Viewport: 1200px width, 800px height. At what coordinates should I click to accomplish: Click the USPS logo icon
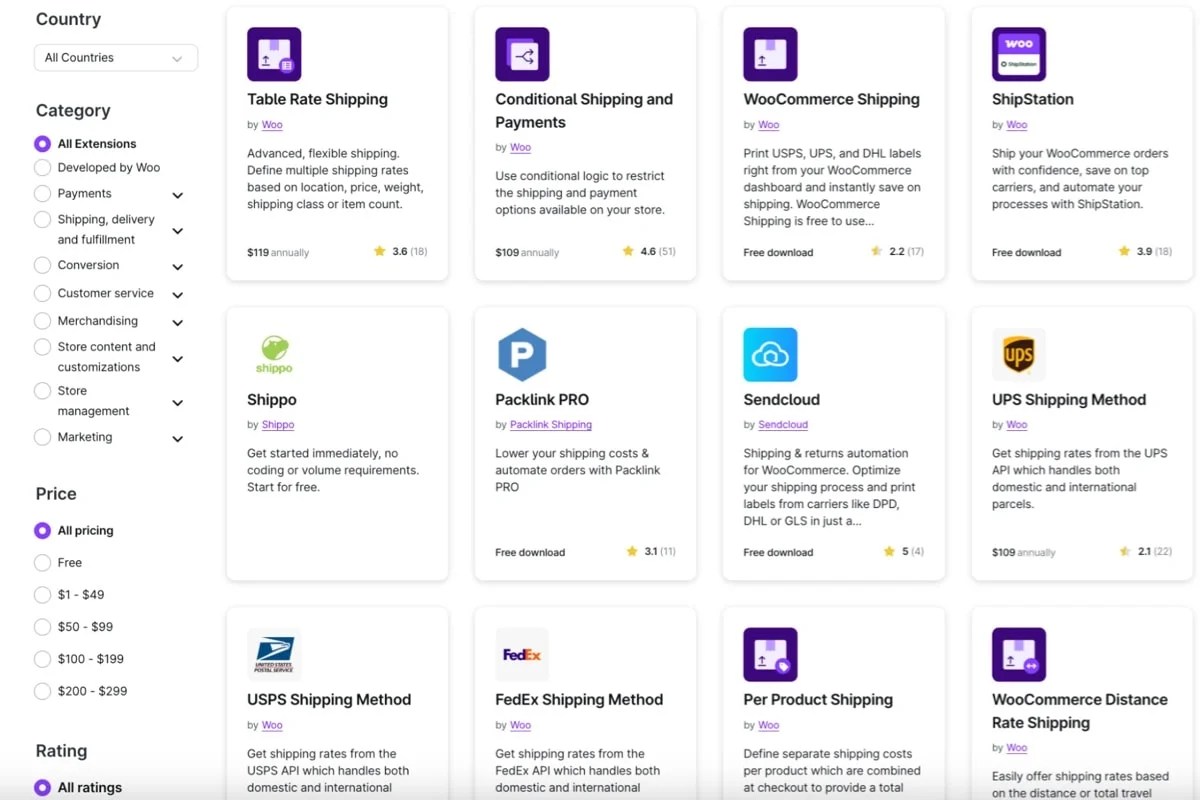click(x=274, y=654)
